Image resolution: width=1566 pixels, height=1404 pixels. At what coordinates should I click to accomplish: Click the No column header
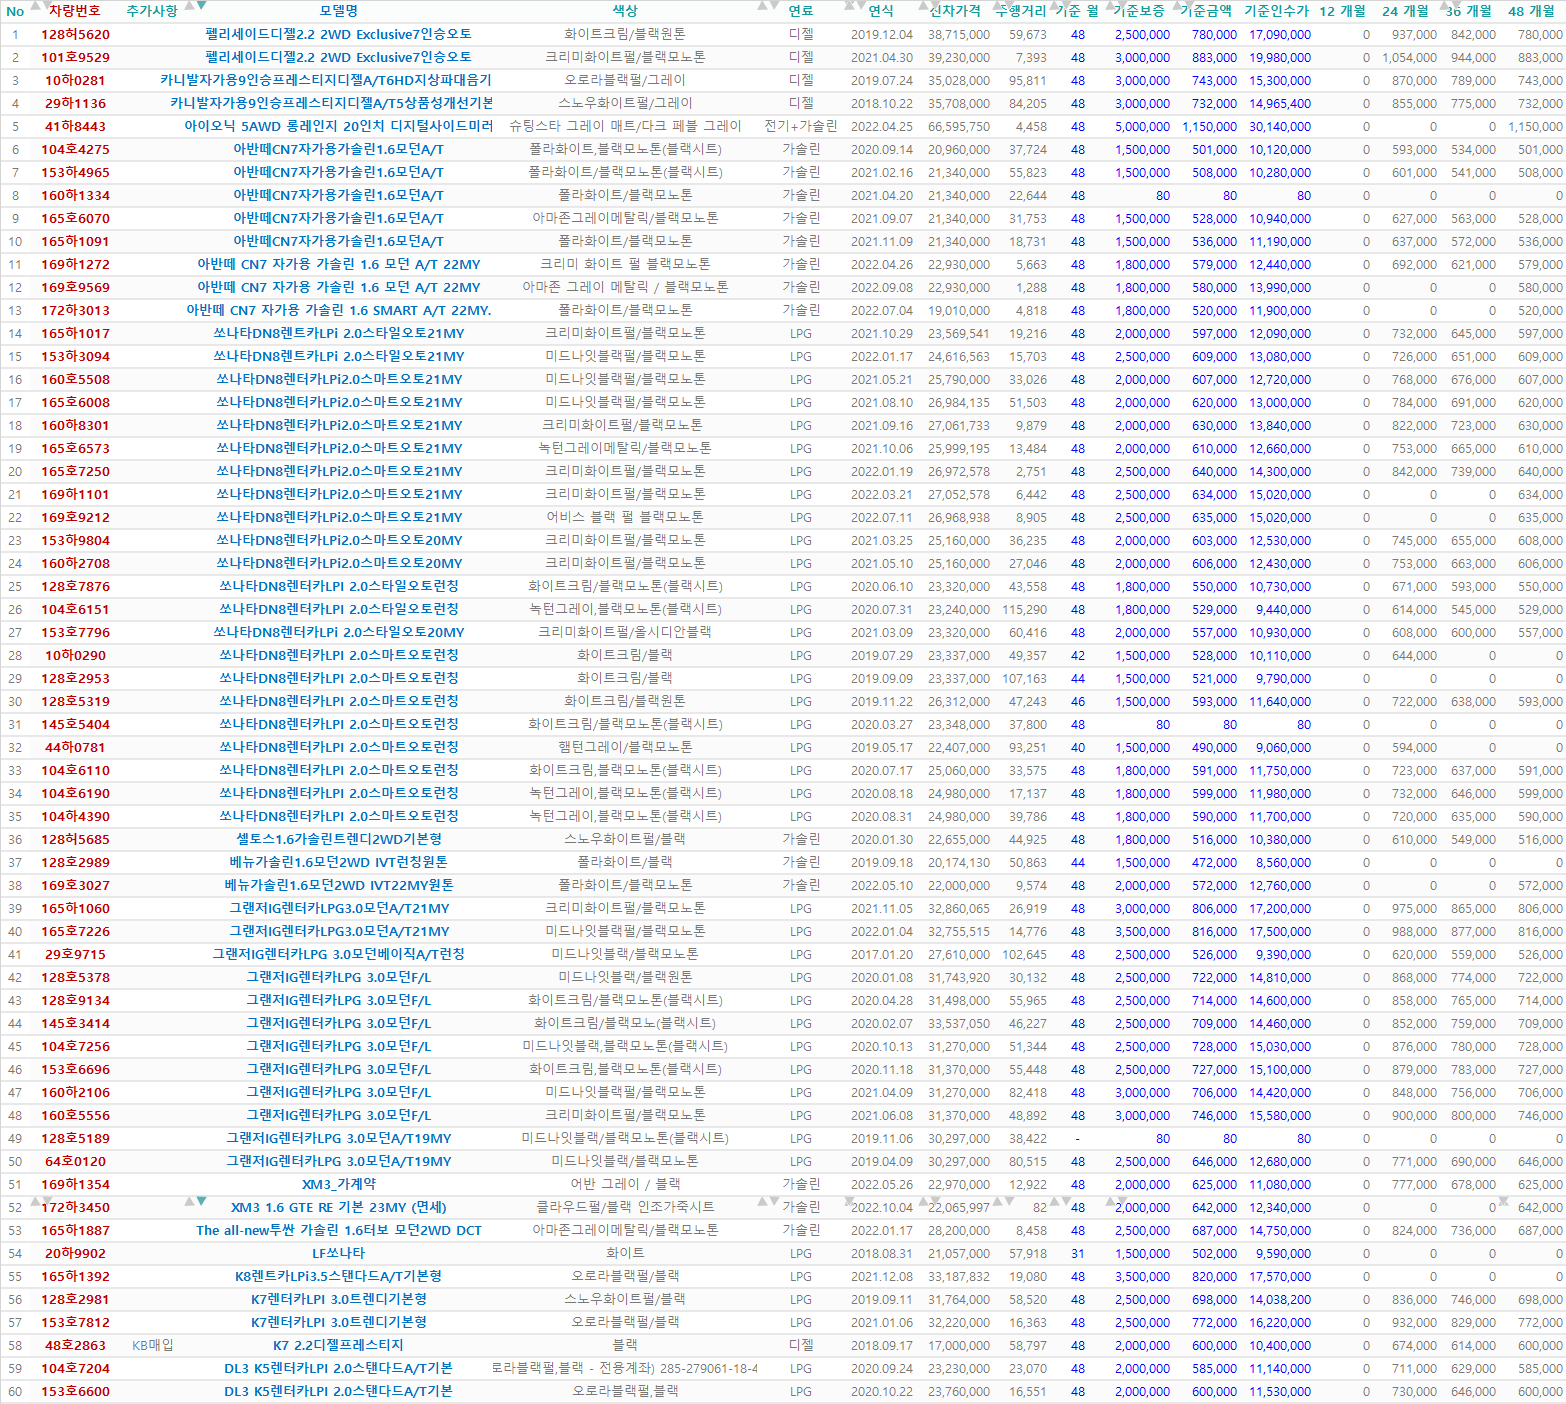point(15,11)
